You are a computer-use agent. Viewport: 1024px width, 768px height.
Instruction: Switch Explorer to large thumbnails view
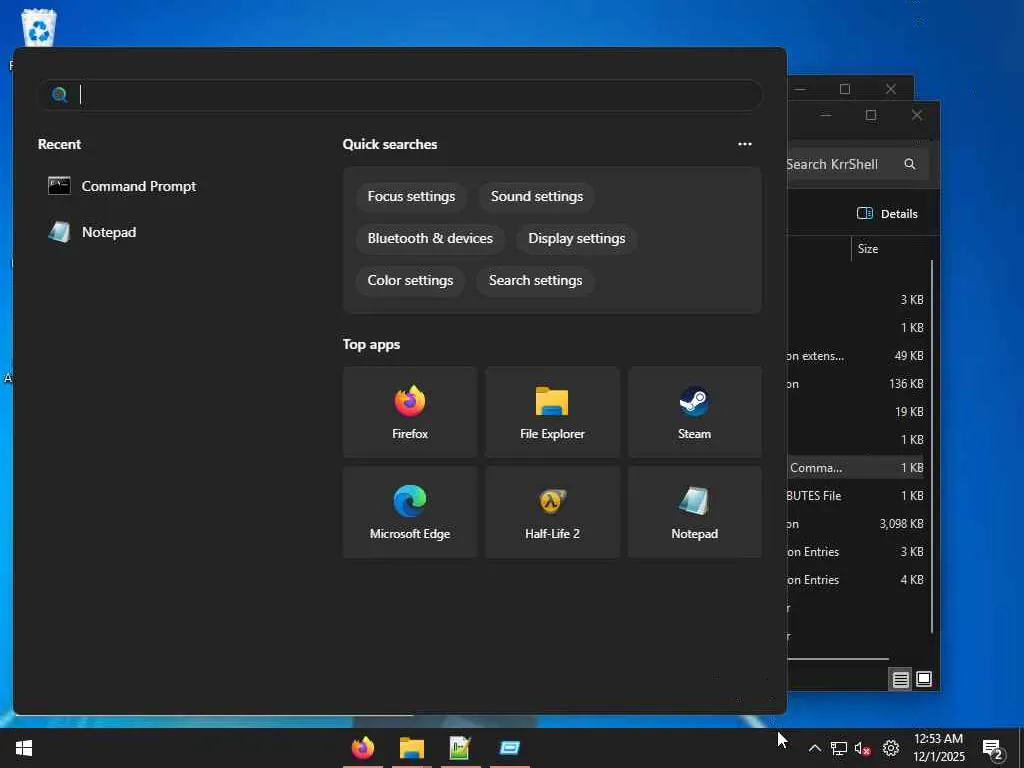point(924,679)
